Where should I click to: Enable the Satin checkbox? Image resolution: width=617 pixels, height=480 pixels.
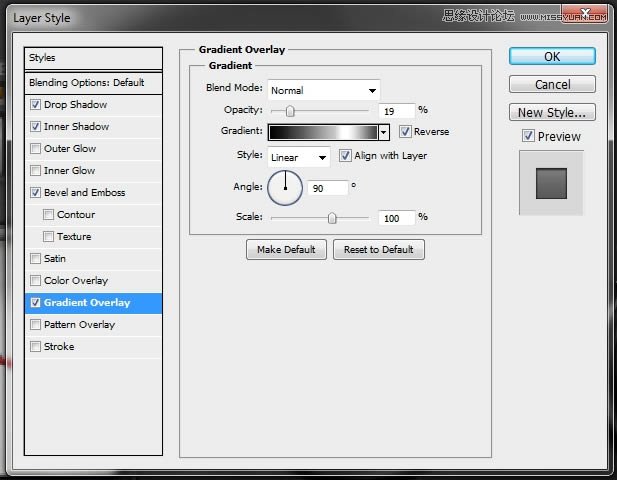click(35, 259)
